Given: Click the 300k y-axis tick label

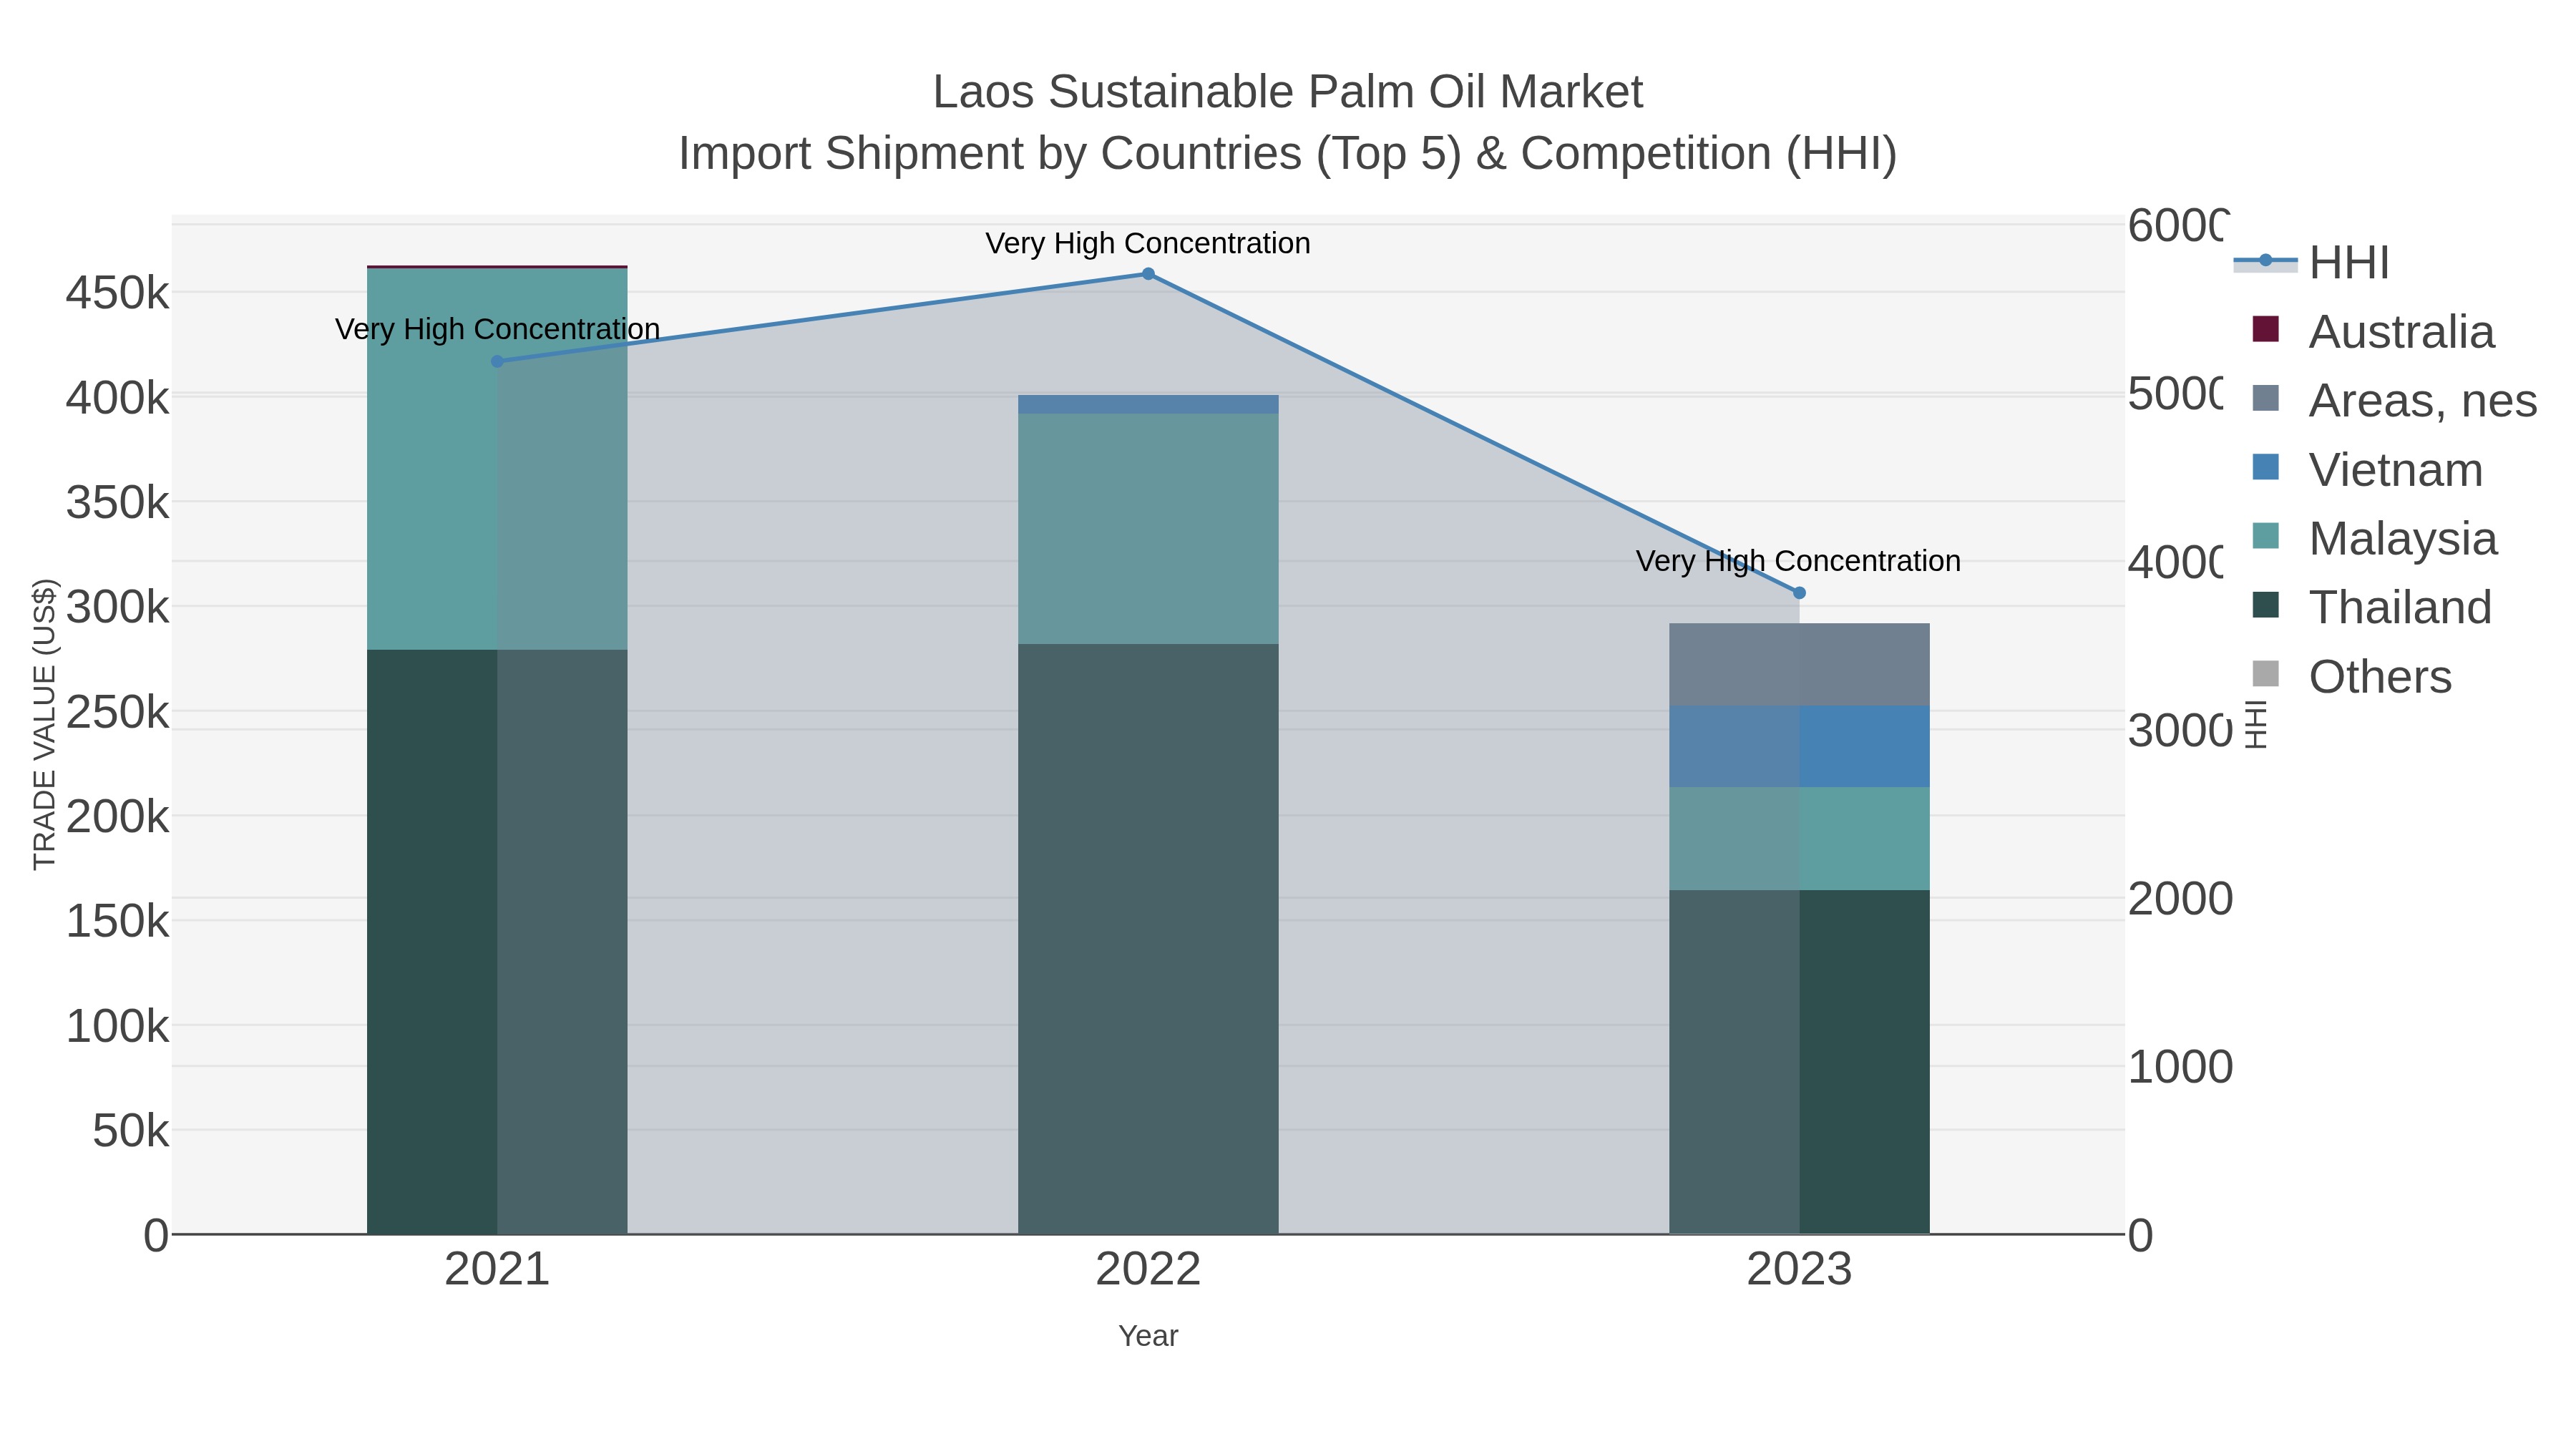Looking at the screenshot, I should coord(118,606).
